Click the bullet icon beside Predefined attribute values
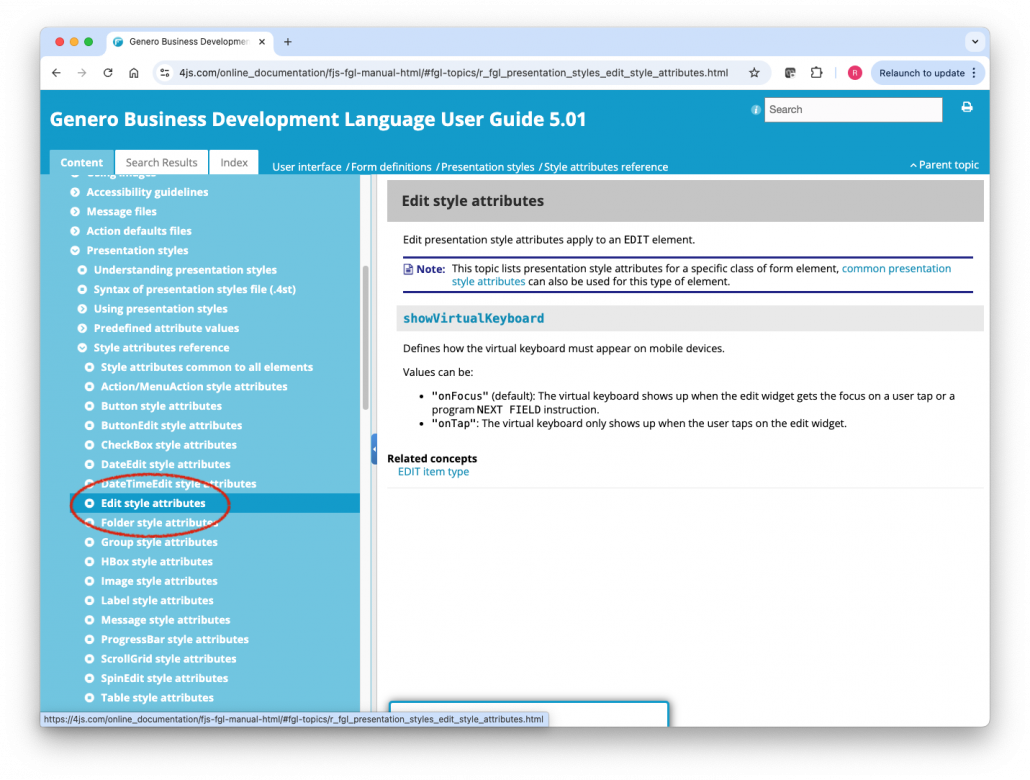Image resolution: width=1030 pixels, height=780 pixels. pyautogui.click(x=82, y=328)
